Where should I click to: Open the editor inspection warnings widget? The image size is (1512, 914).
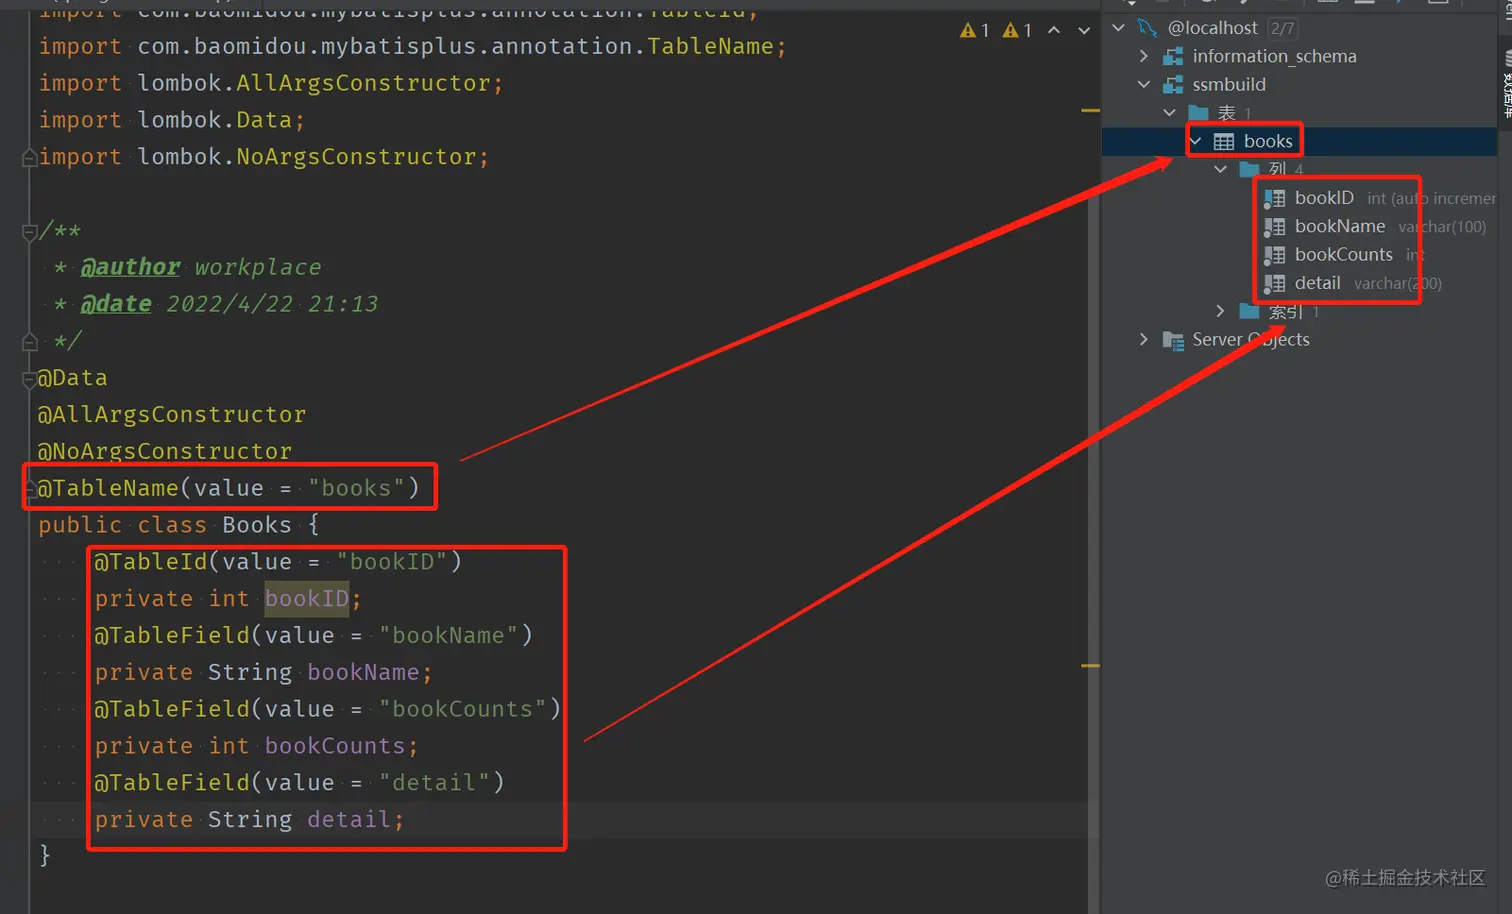point(995,30)
